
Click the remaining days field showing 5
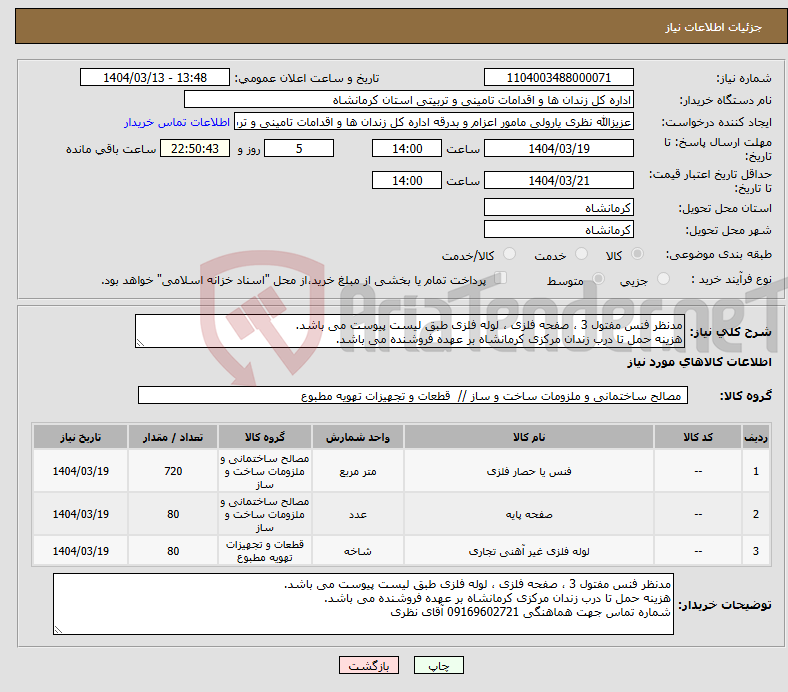(x=299, y=148)
